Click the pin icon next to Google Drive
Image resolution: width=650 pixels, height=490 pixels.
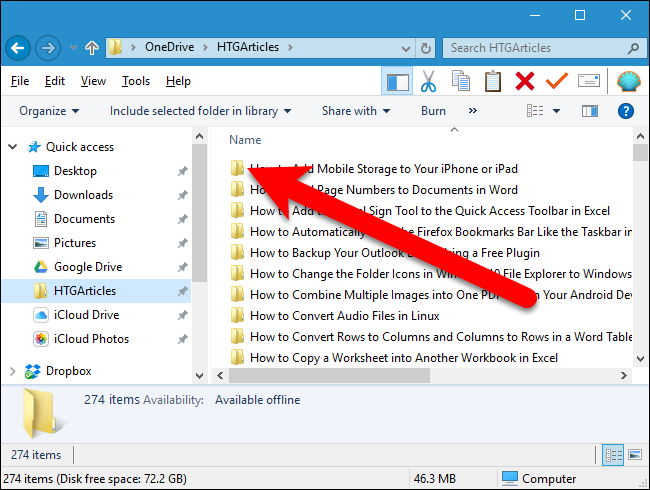pos(183,267)
